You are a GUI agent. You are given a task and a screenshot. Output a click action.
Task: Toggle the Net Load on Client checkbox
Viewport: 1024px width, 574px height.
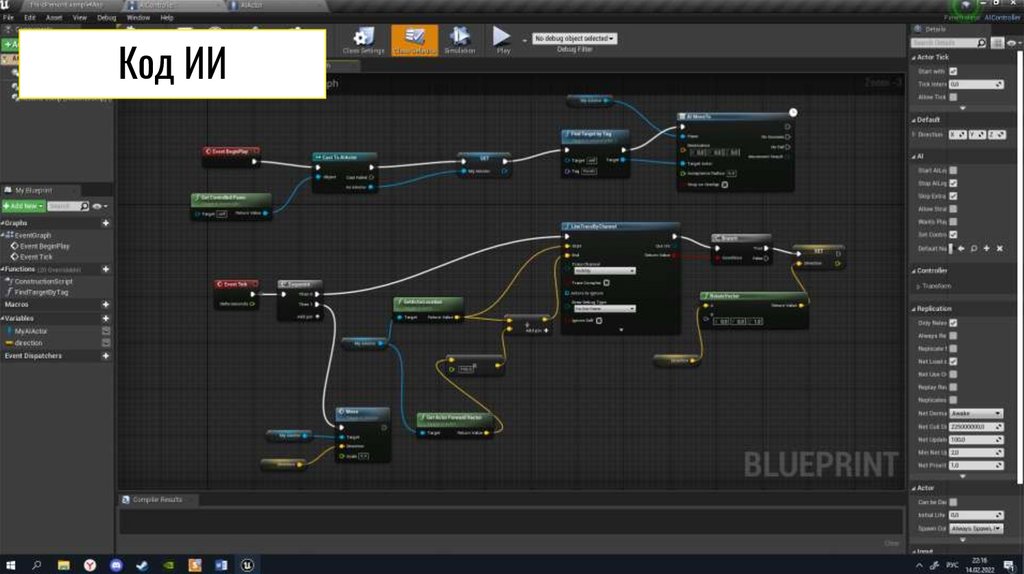(953, 361)
